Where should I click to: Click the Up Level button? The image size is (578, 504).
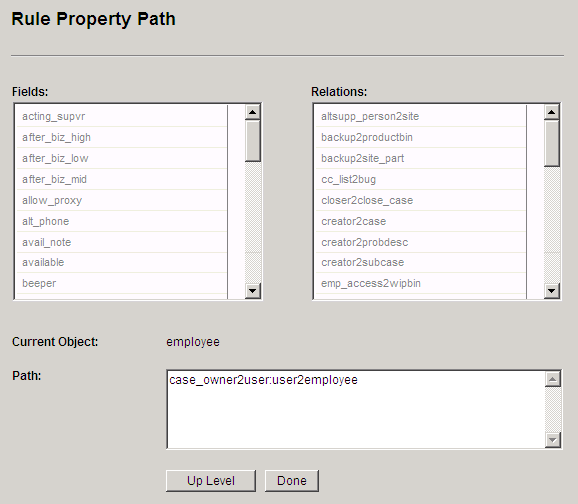[211, 481]
